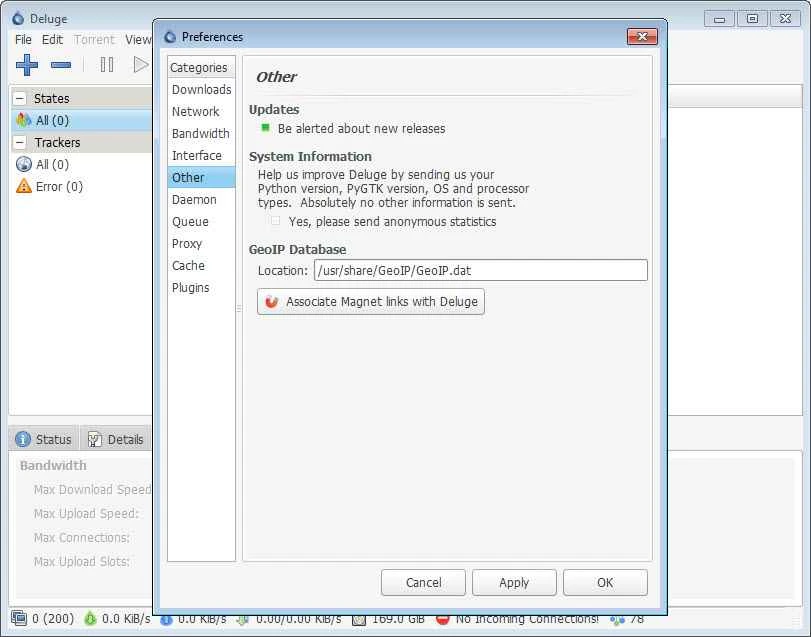Open the Torrent menu
The width and height of the screenshot is (811, 637).
tap(94, 39)
